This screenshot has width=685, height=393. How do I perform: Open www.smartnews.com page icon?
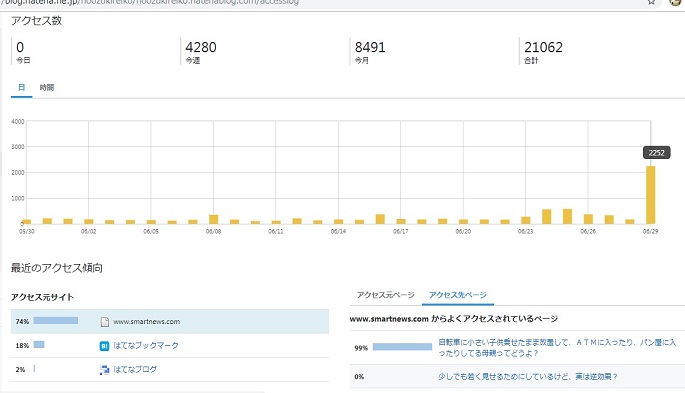coord(104,322)
